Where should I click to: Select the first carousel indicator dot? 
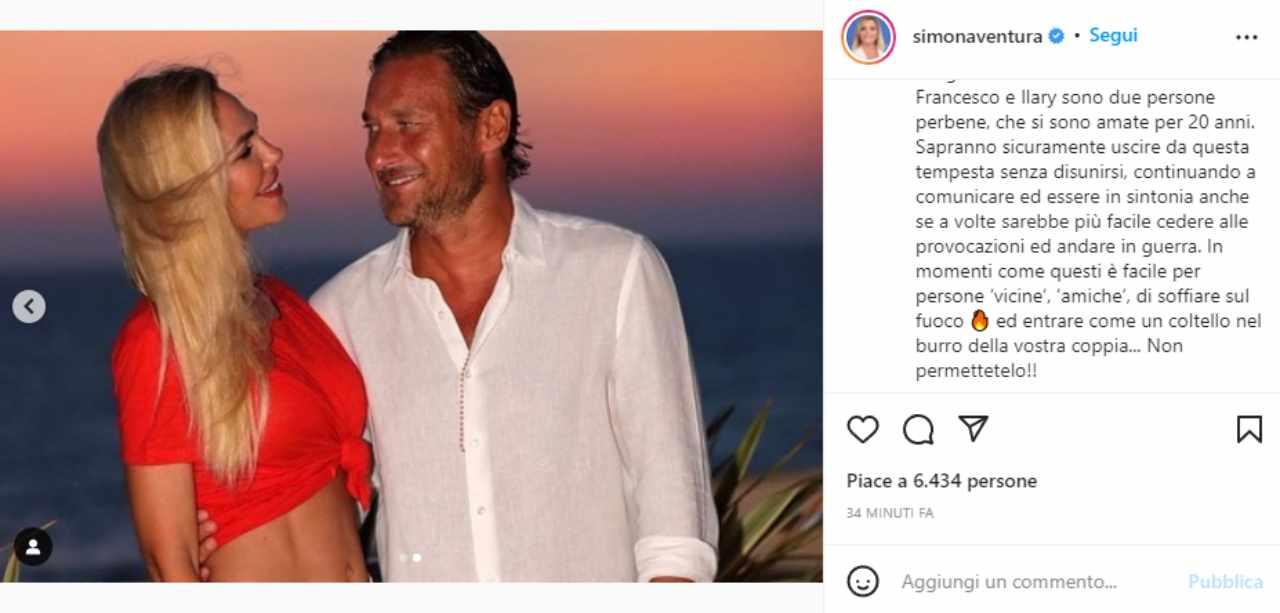point(403,557)
